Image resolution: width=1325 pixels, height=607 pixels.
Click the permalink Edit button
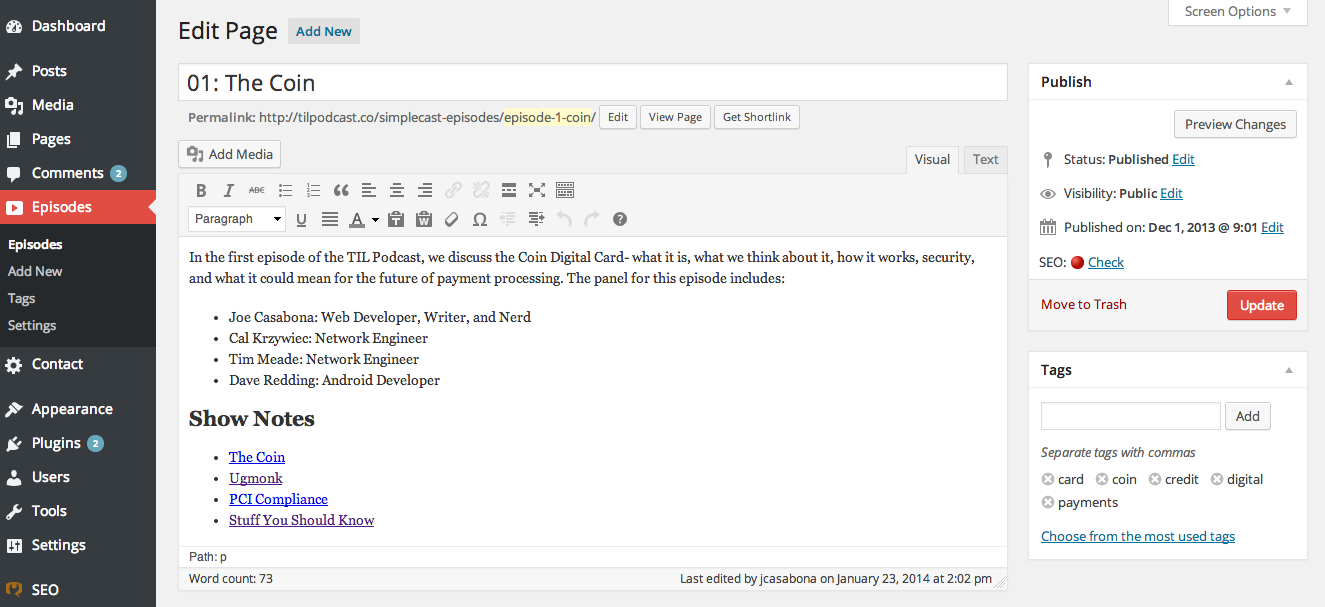pyautogui.click(x=618, y=117)
